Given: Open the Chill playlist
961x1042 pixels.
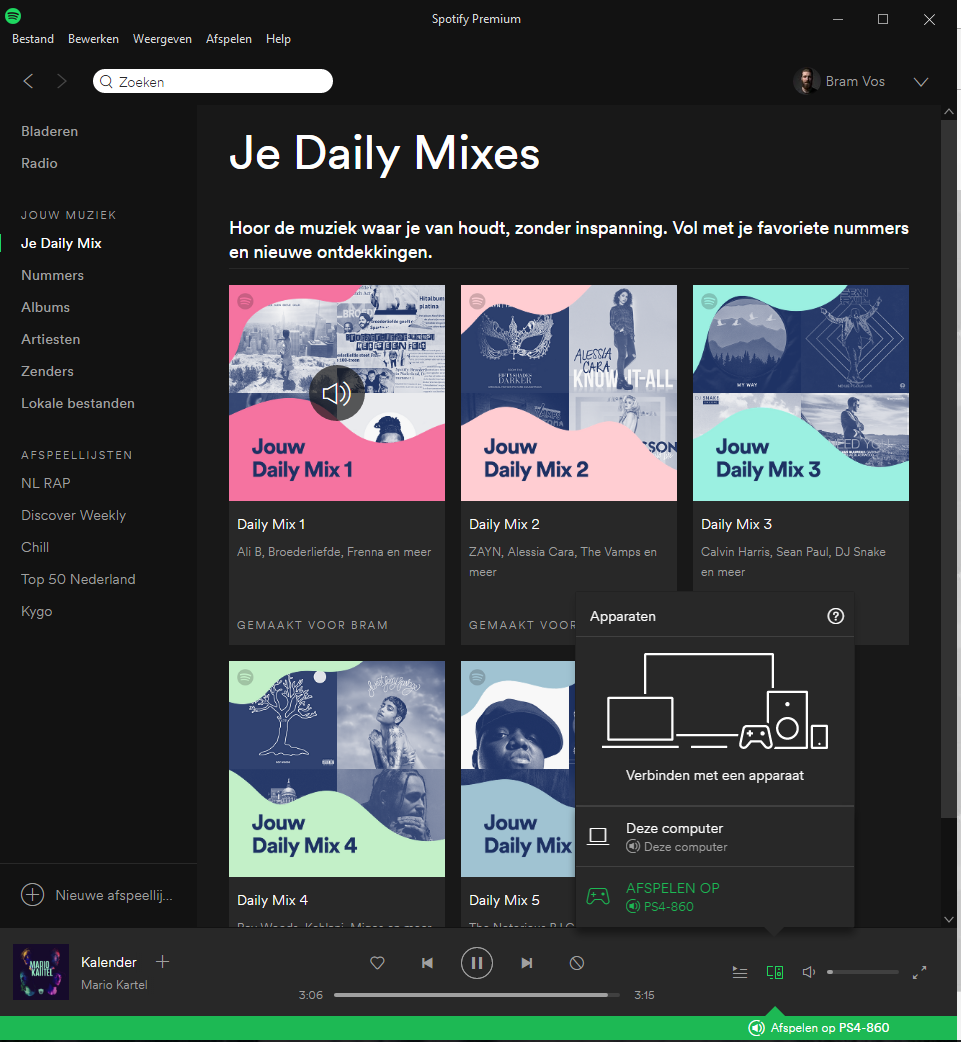Looking at the screenshot, I should [35, 547].
